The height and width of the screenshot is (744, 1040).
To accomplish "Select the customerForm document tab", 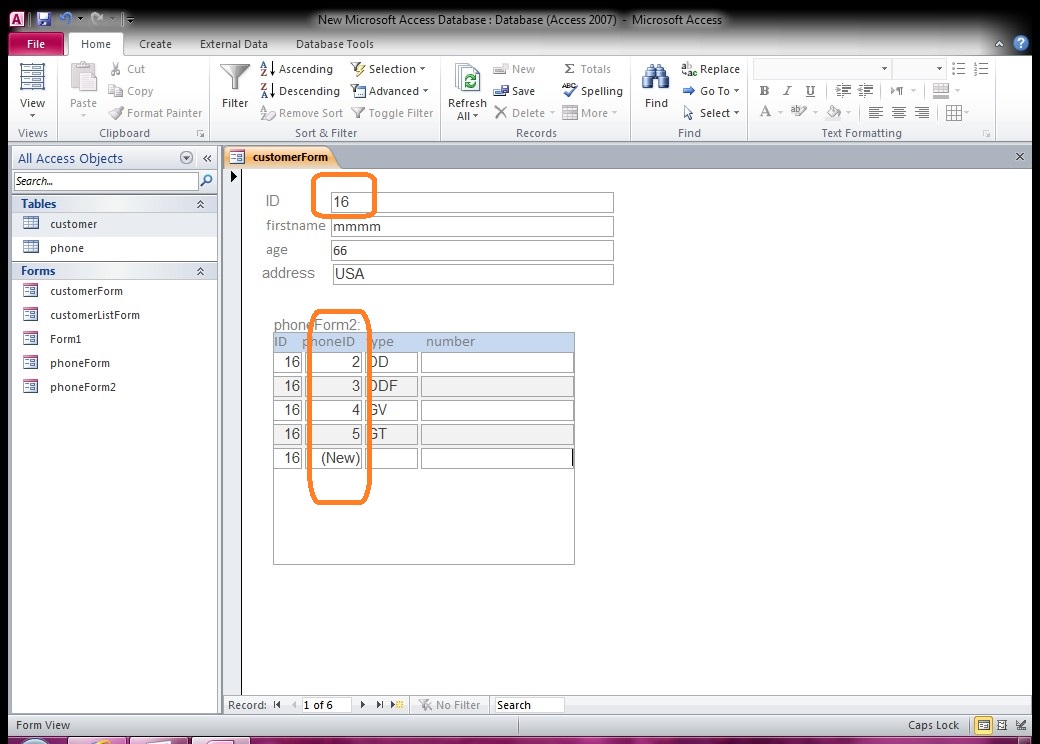I will tap(280, 157).
